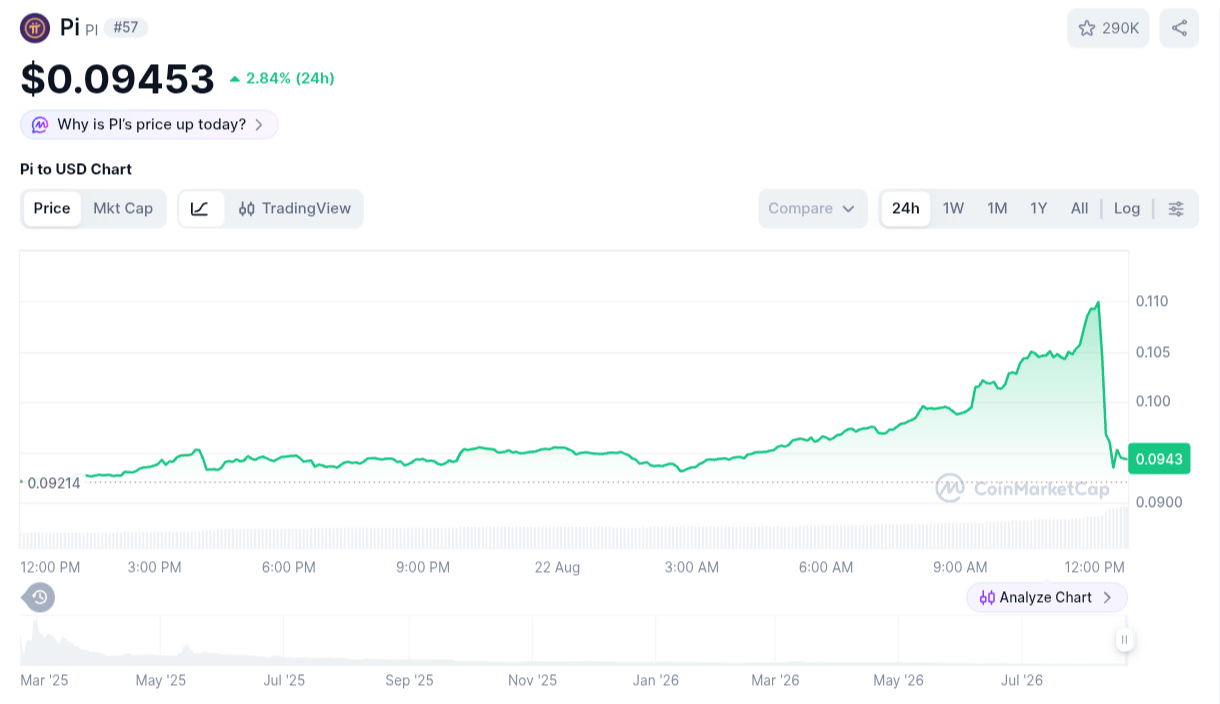Screen dimensions: 1220x704
Task: Click the price peak on the chart line
Action: 1099,301
